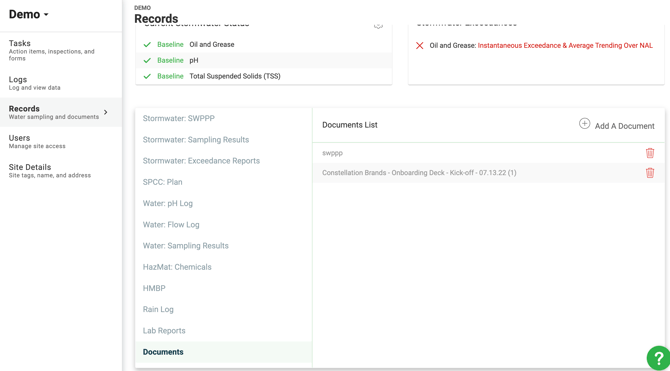
Task: Click the plus circle Add A Document icon
Action: coord(584,124)
